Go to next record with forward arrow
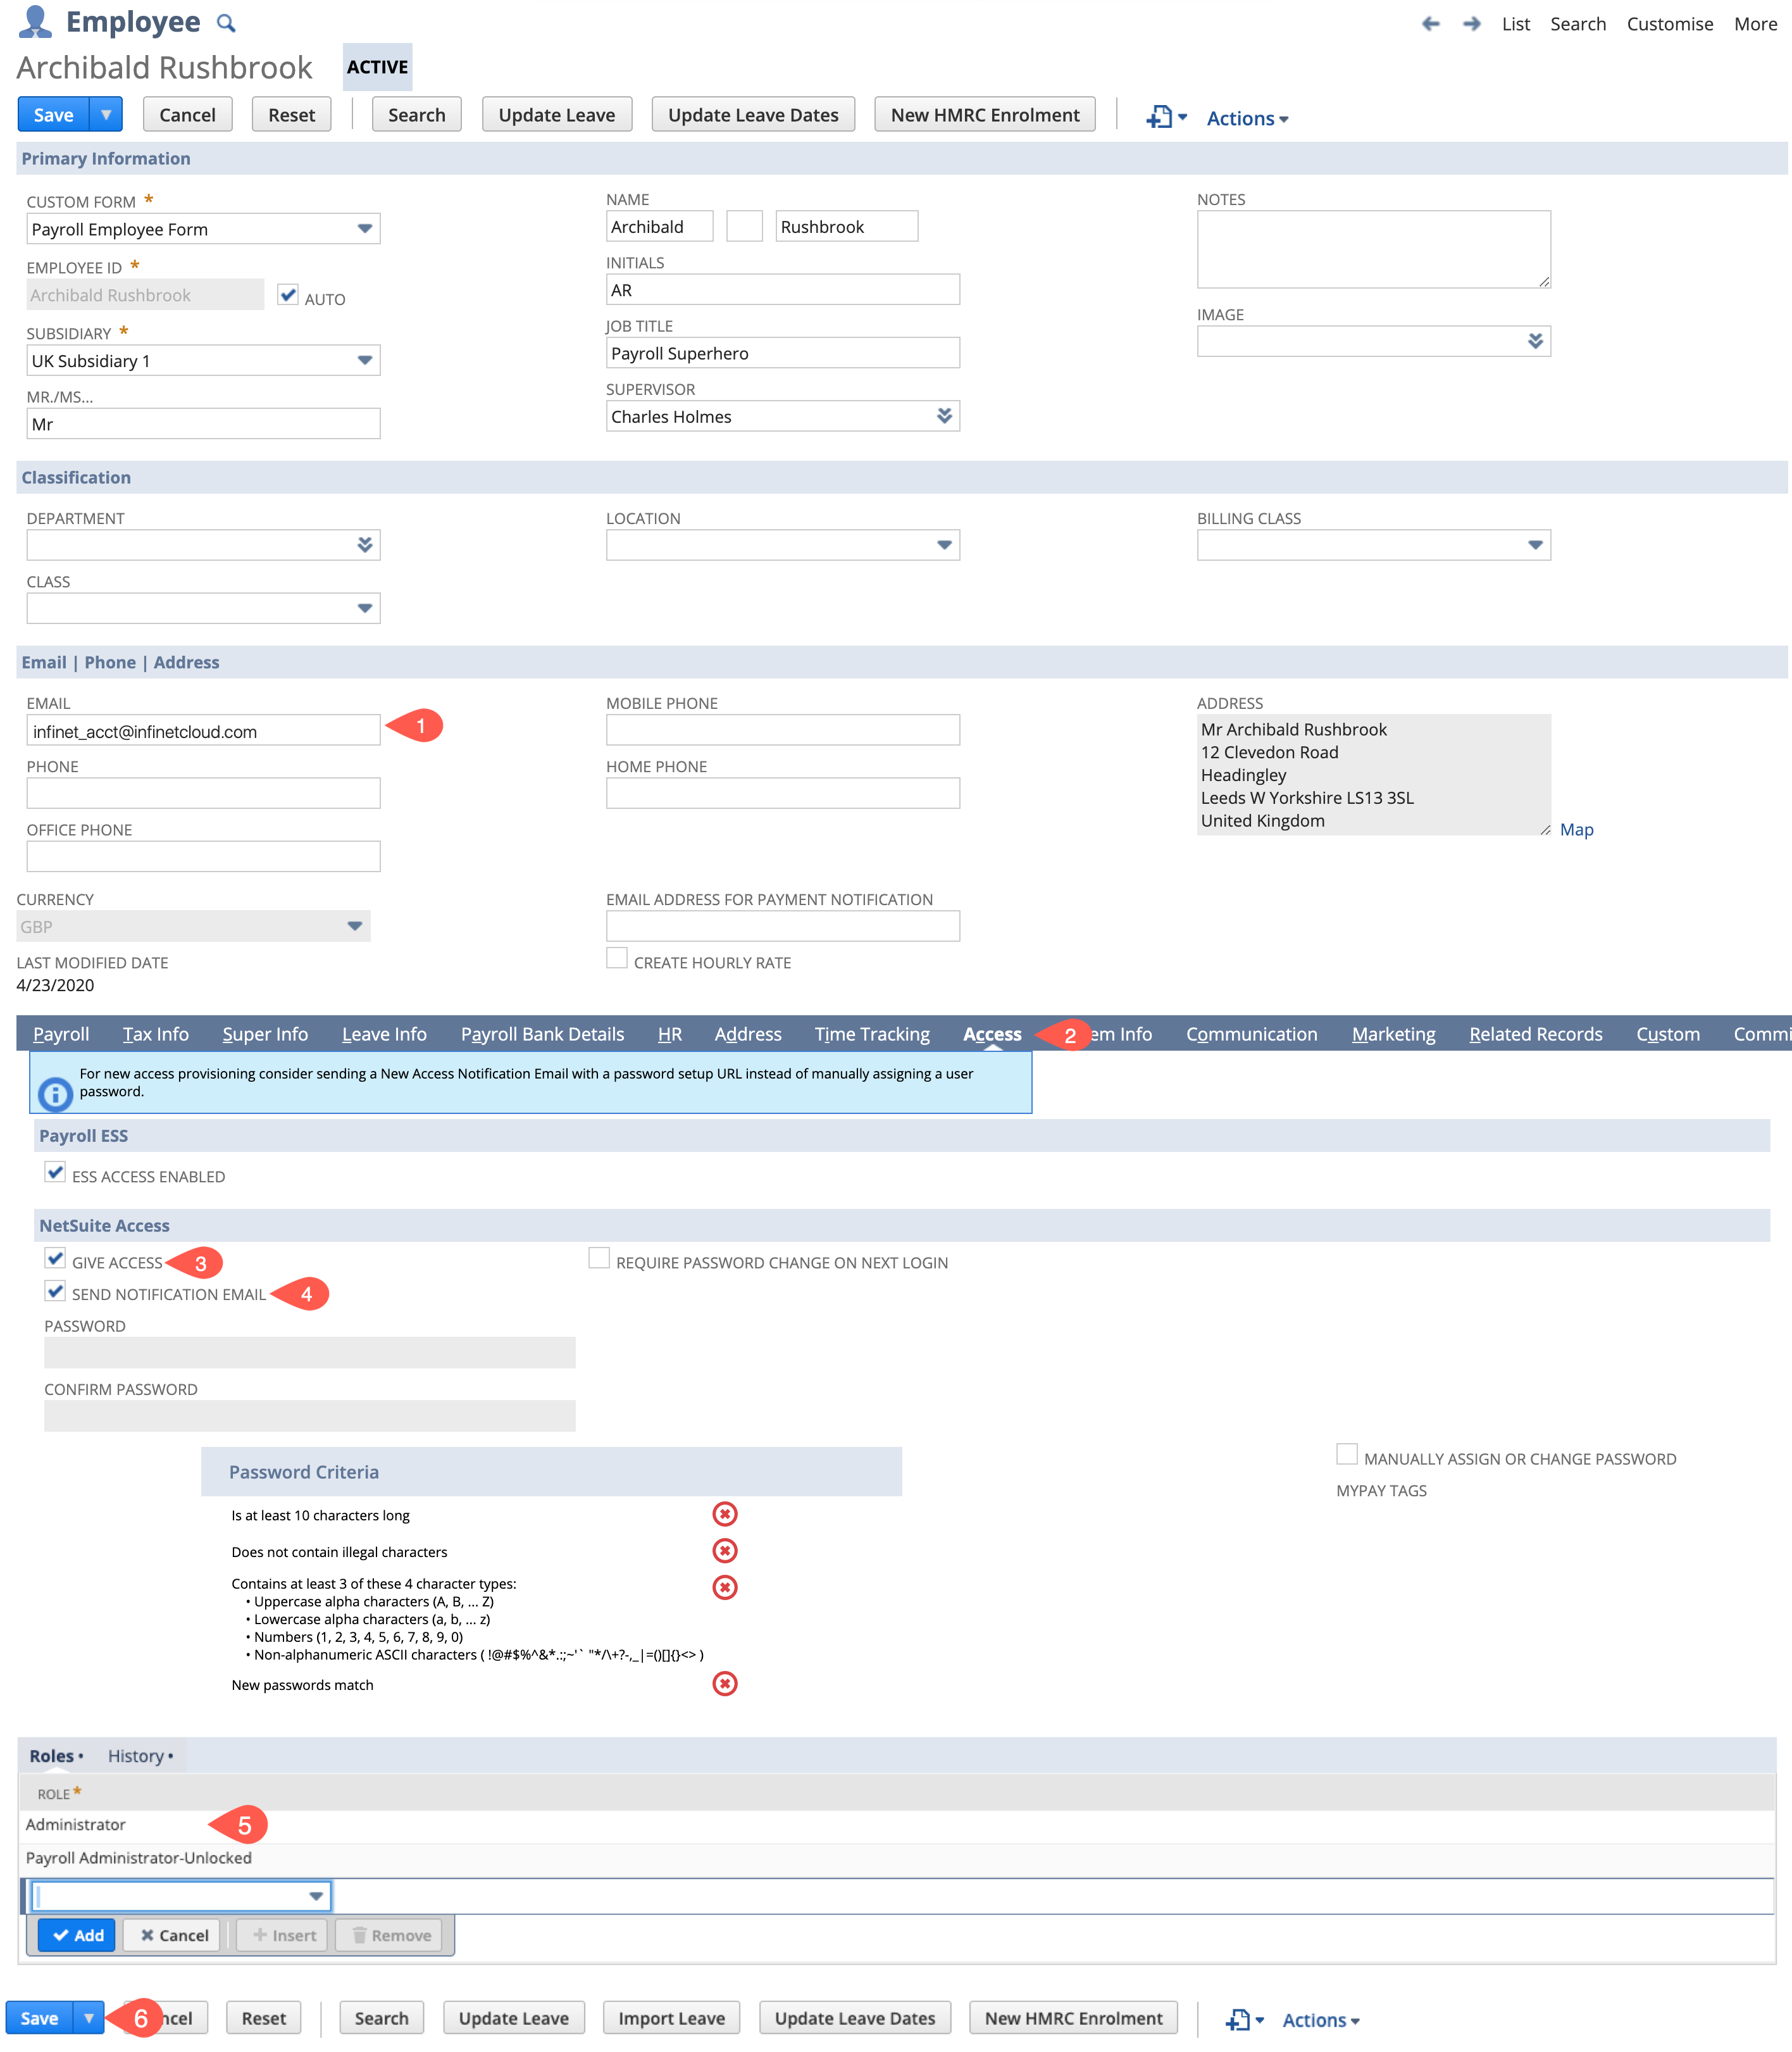This screenshot has width=1792, height=2052. pyautogui.click(x=1471, y=23)
